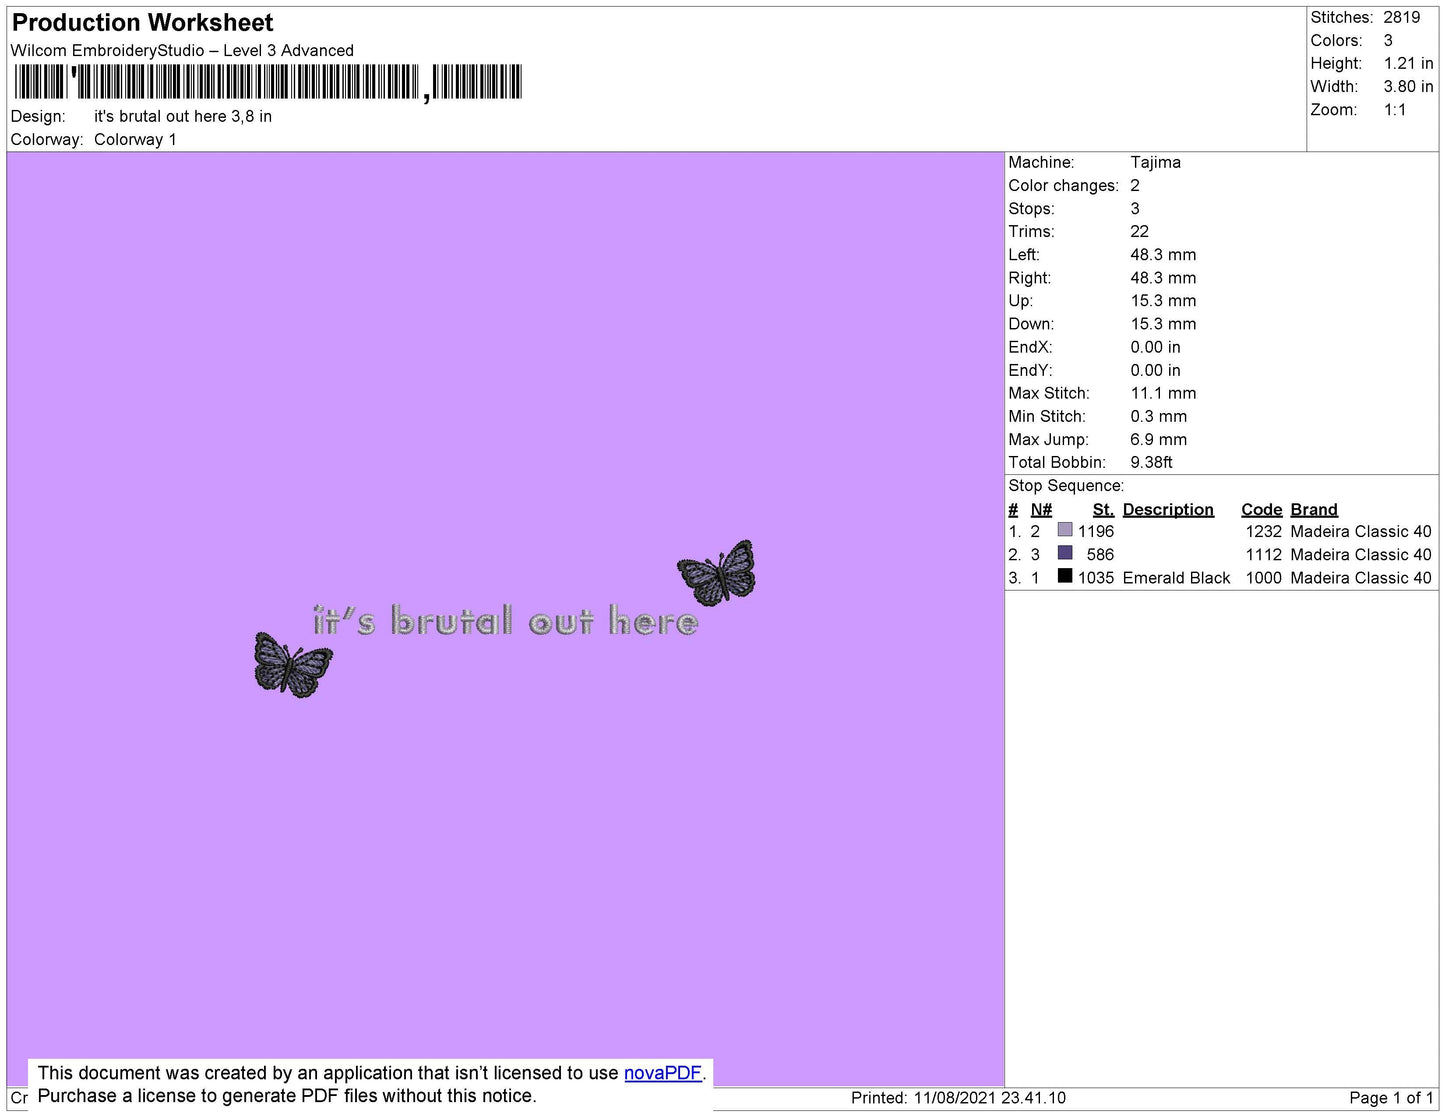Viewport: 1445px width, 1117px height.
Task: Click the 'St.' column header
Action: click(1103, 510)
